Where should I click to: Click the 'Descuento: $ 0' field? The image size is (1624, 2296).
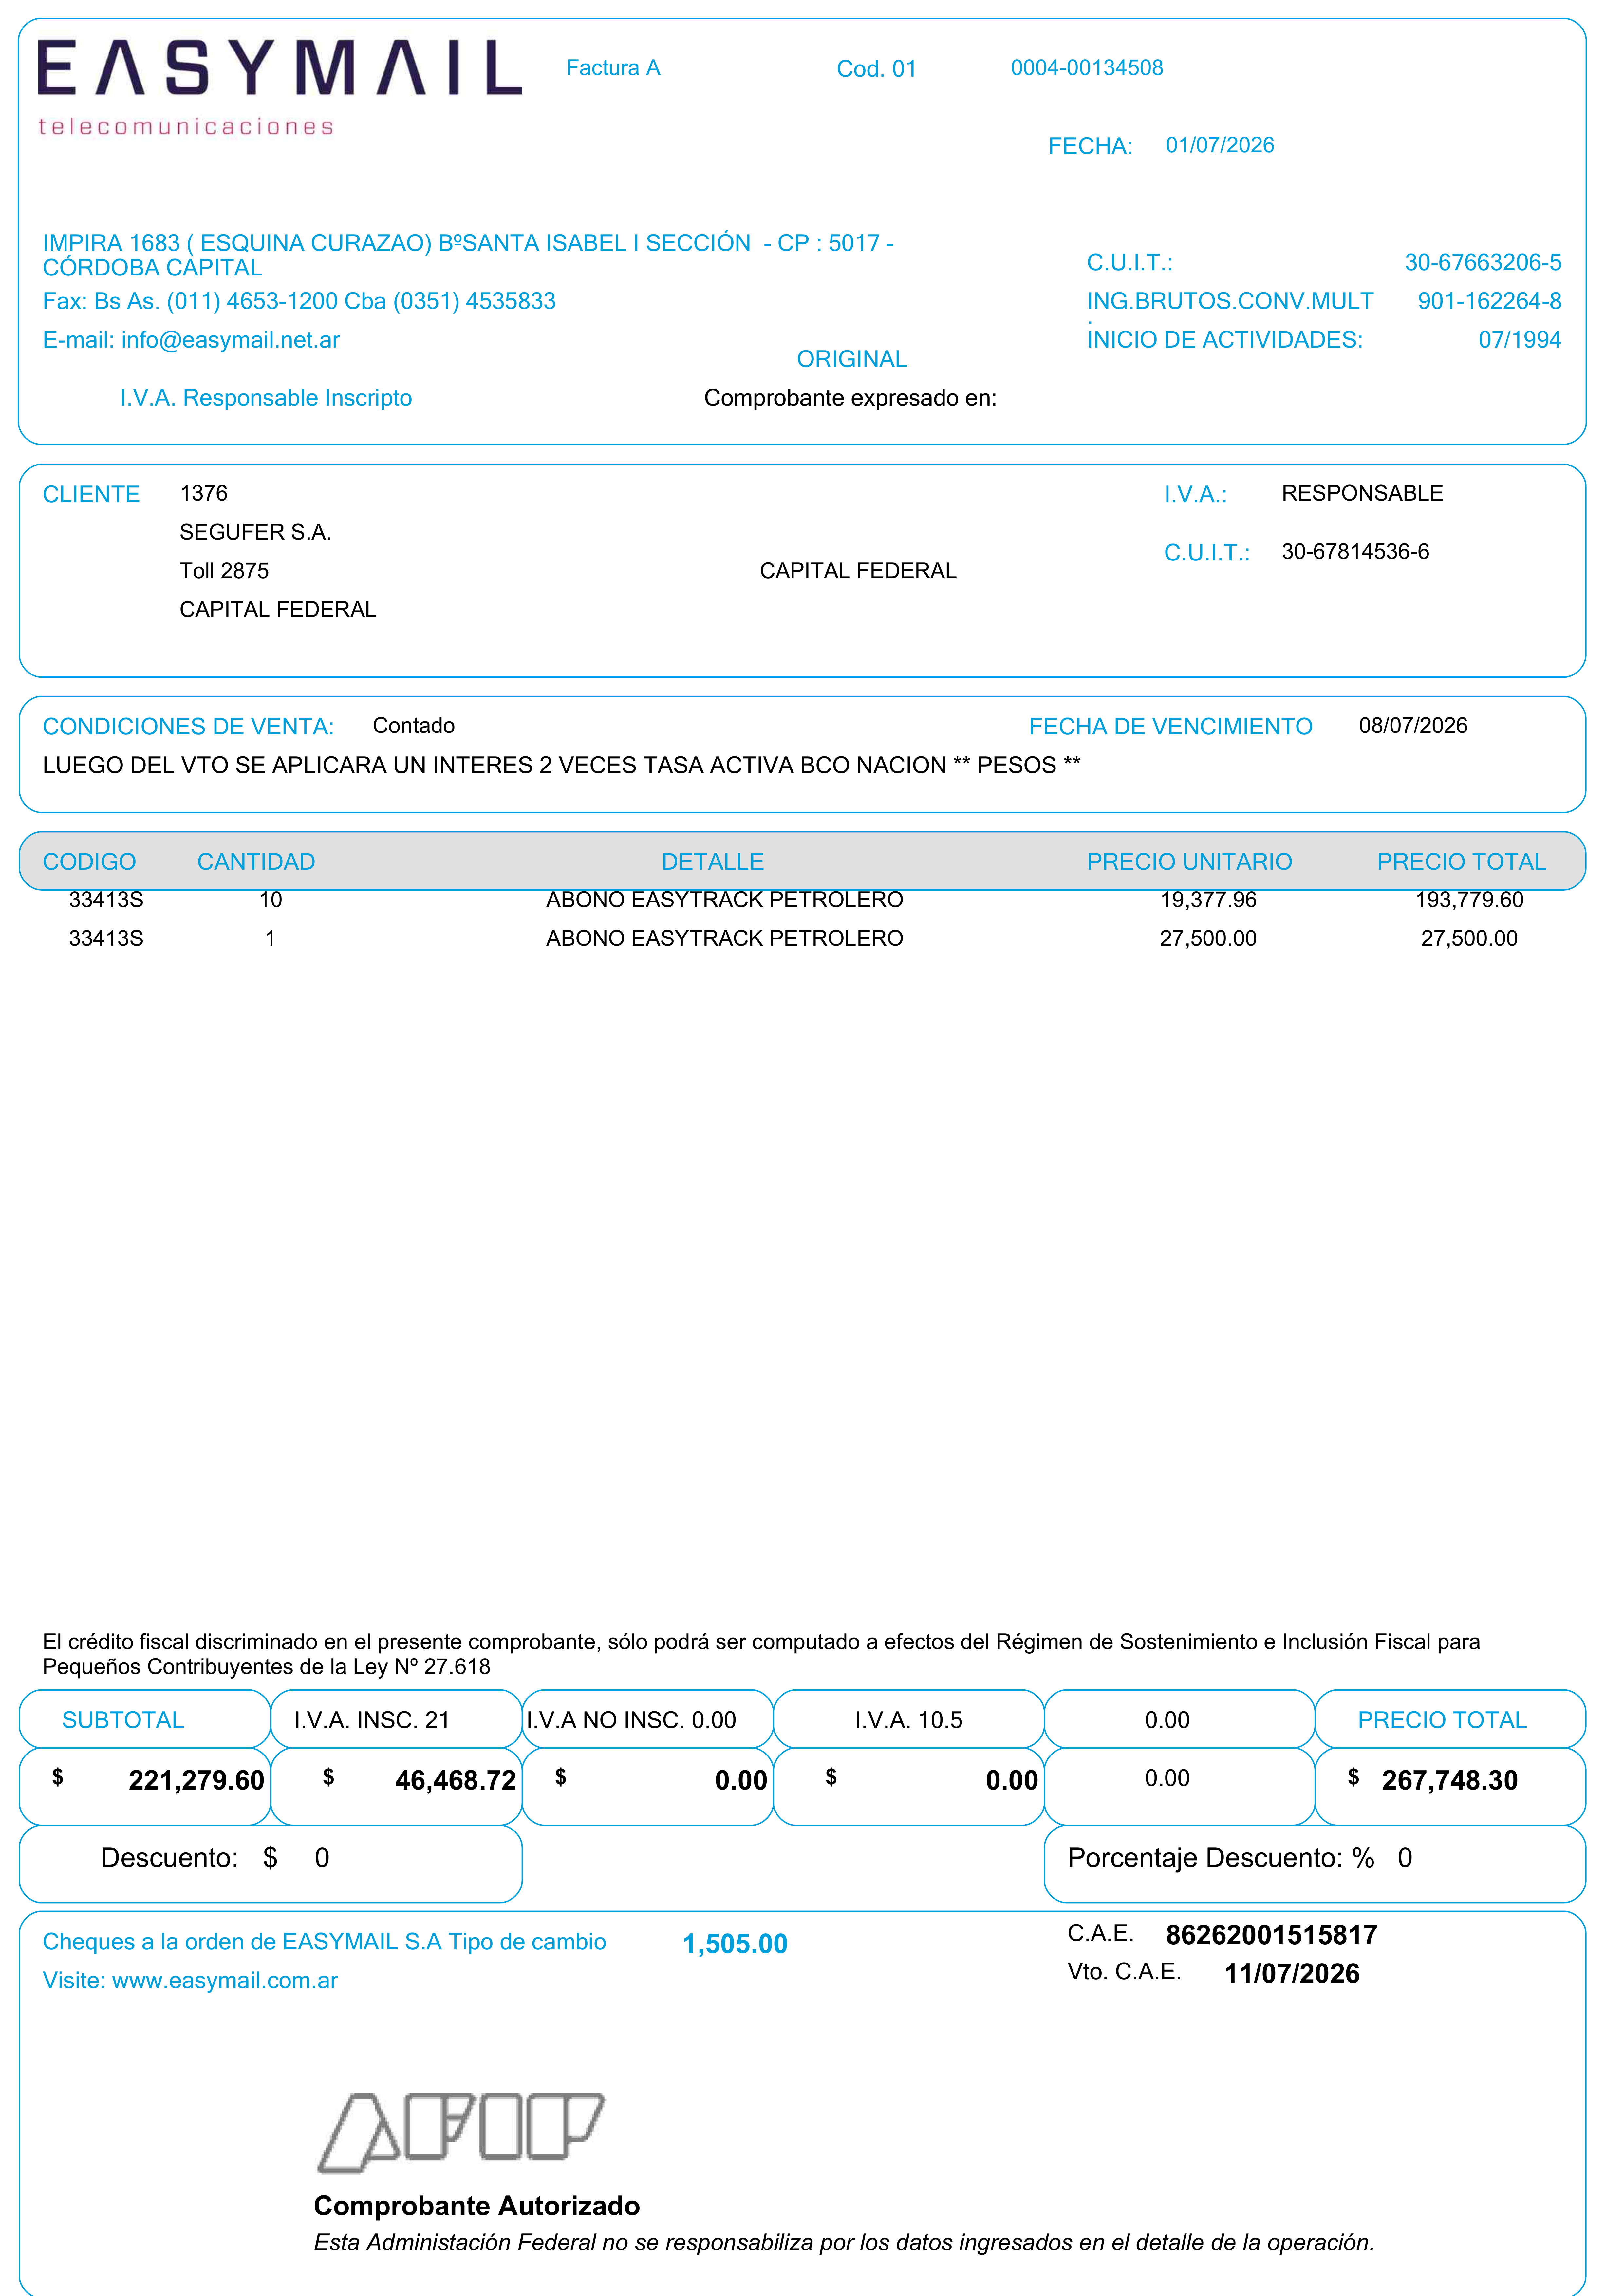click(x=271, y=1864)
